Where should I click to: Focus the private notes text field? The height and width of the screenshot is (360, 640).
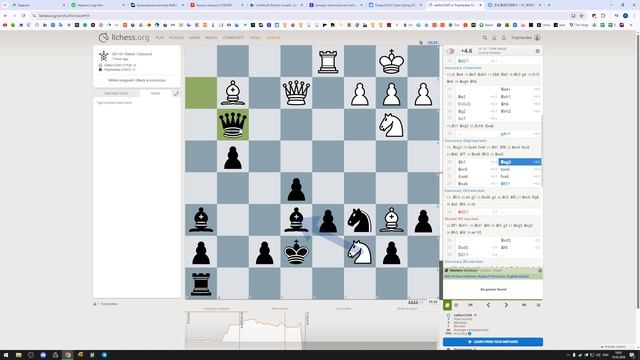[137, 199]
